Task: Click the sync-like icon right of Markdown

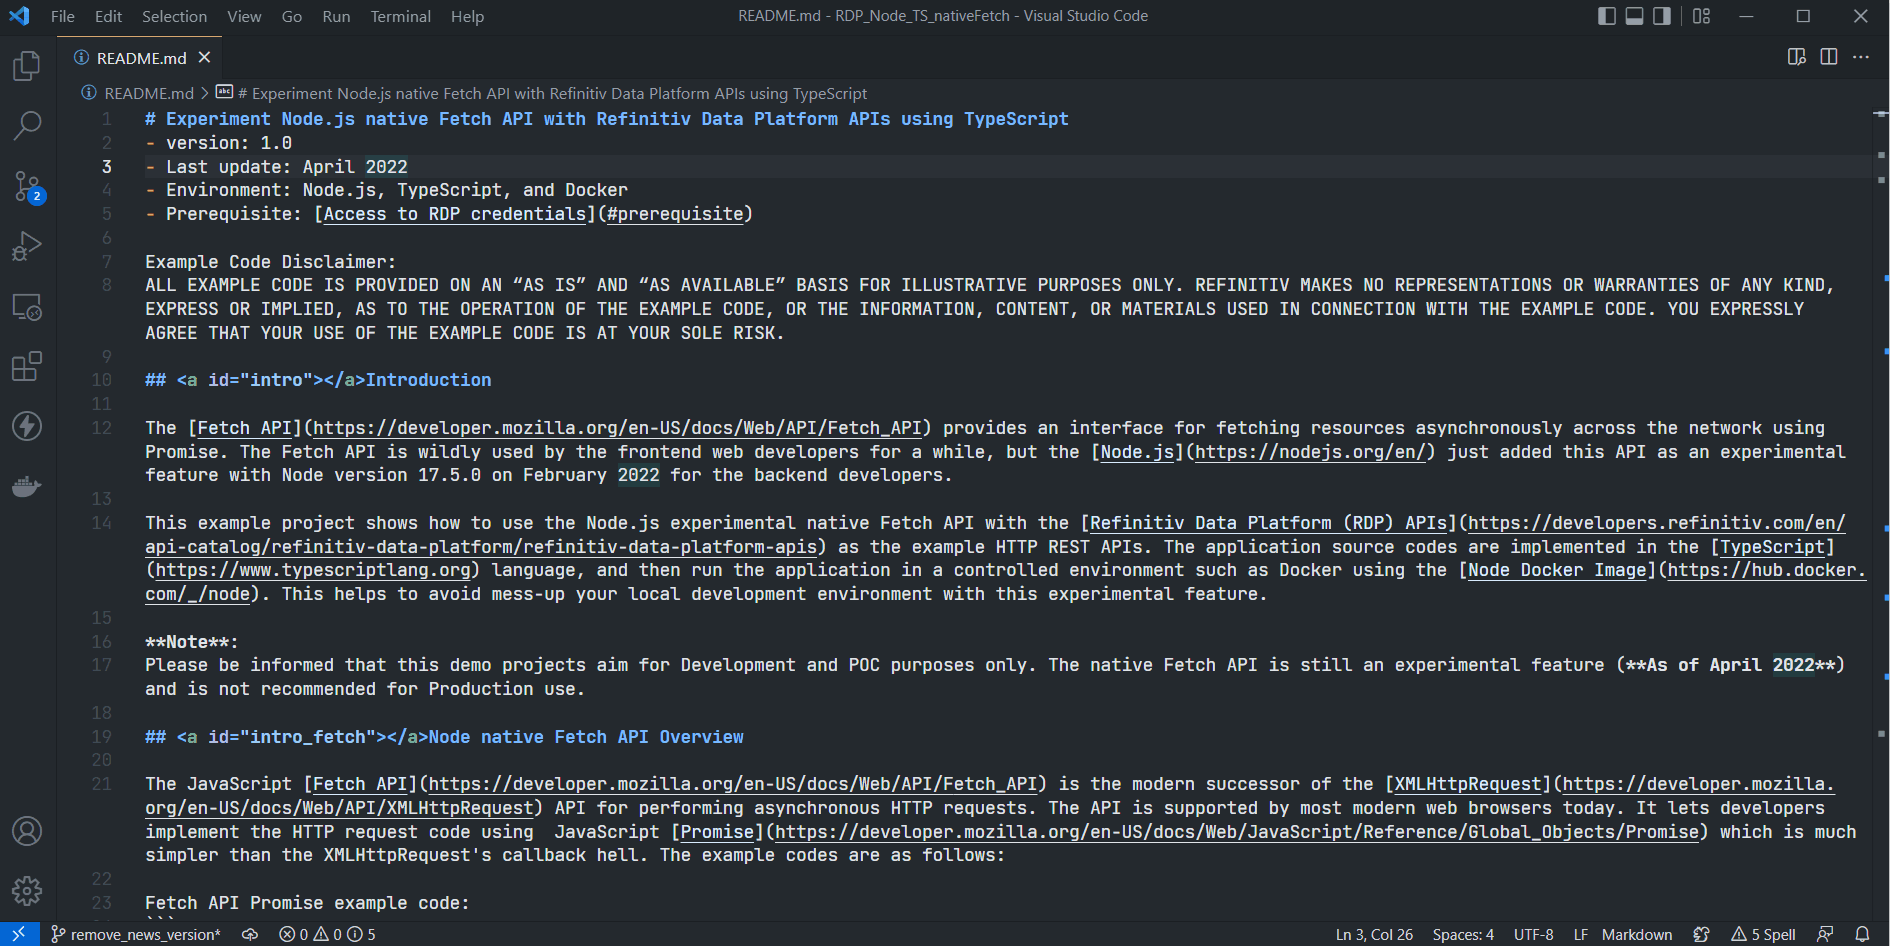Action: point(1701,934)
